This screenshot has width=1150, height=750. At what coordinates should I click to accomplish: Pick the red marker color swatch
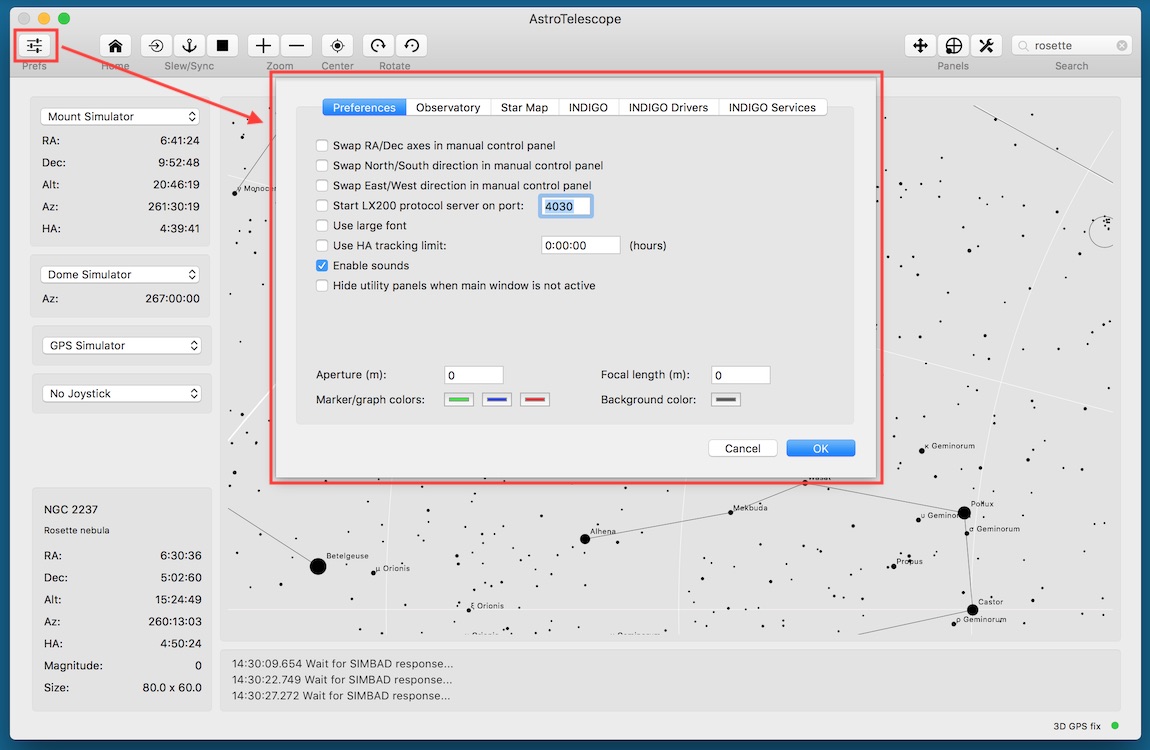(535, 400)
